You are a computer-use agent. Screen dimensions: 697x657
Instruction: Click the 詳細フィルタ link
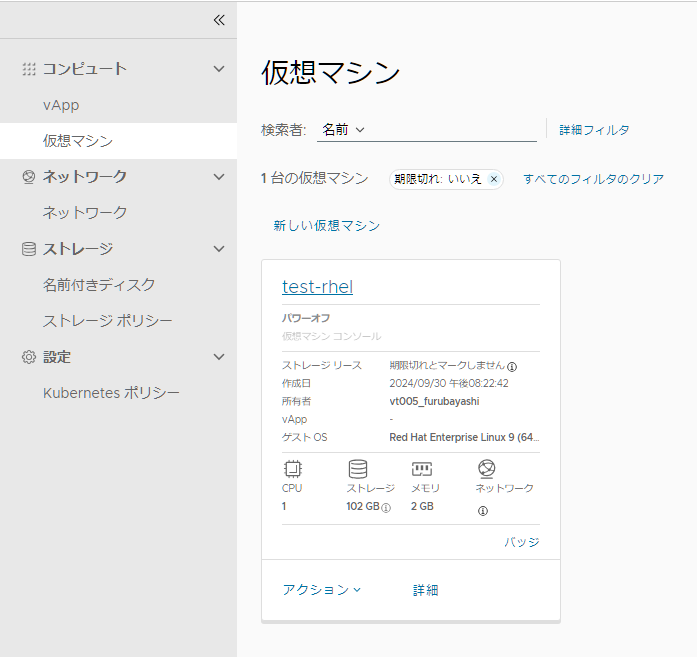594,130
